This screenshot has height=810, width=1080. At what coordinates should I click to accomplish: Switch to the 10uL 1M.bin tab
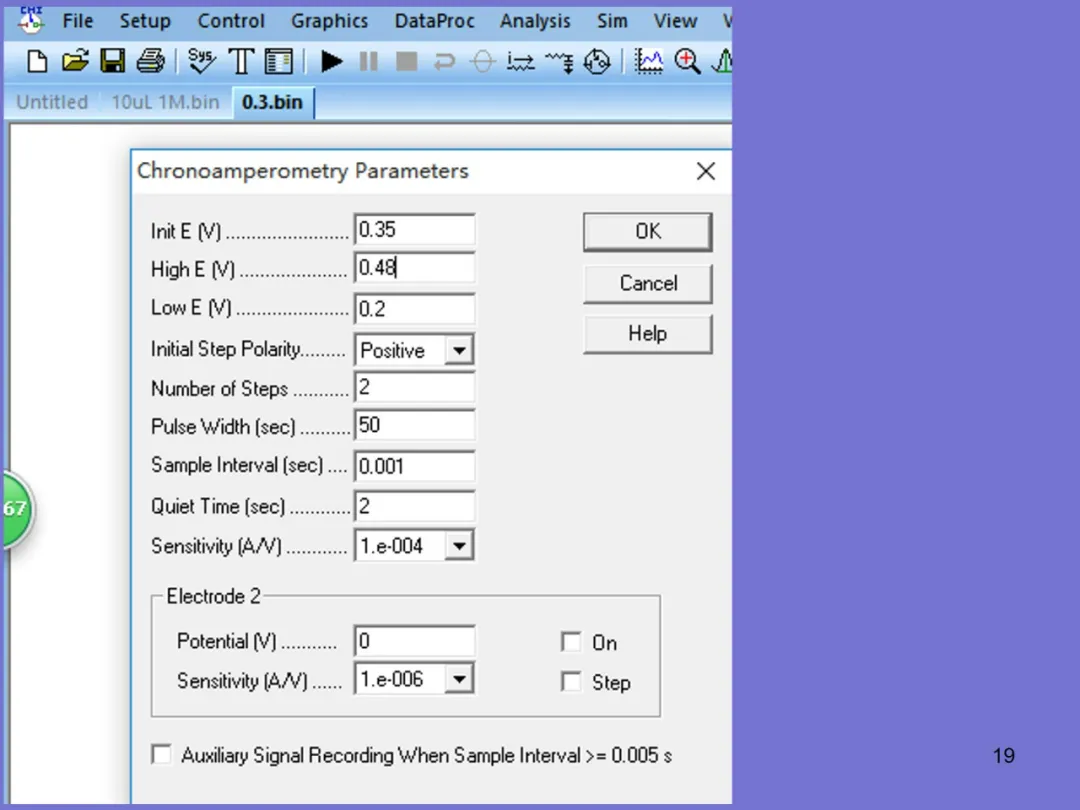coord(165,103)
